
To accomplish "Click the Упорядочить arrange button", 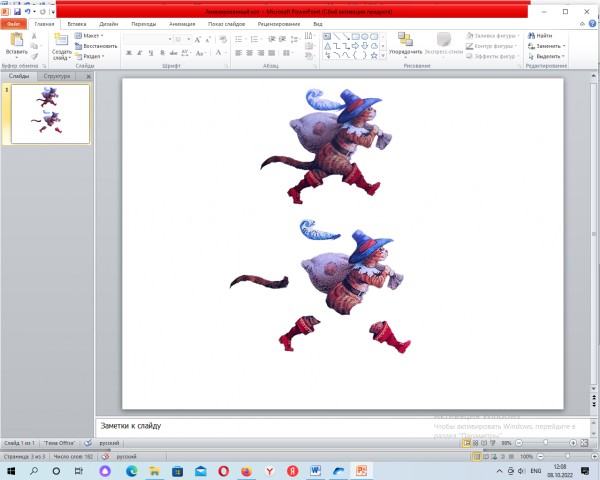I will pyautogui.click(x=405, y=45).
